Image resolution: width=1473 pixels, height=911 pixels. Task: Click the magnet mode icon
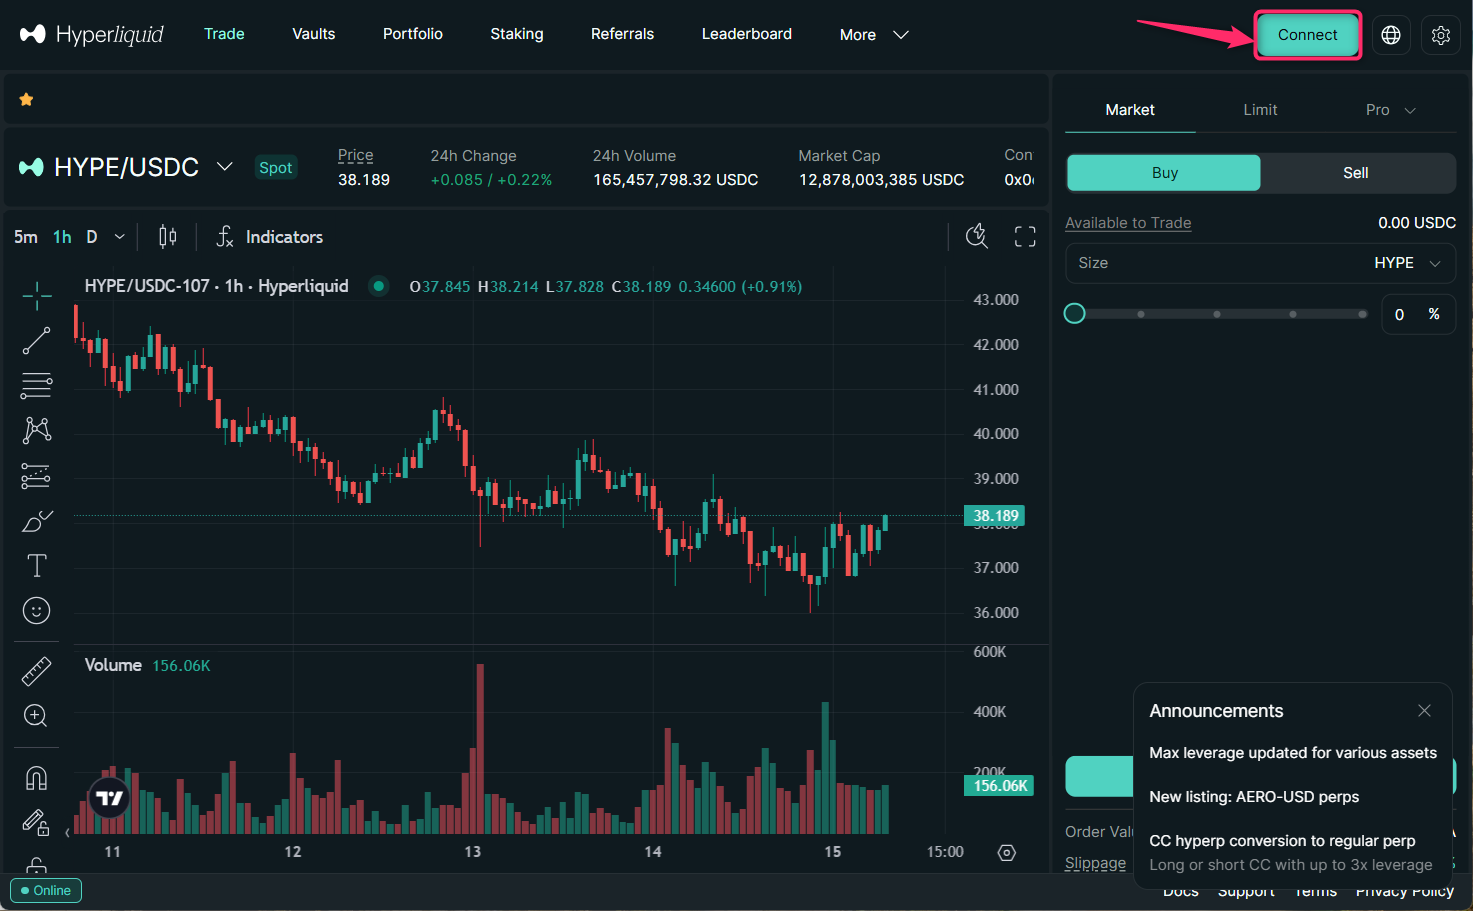(x=37, y=778)
